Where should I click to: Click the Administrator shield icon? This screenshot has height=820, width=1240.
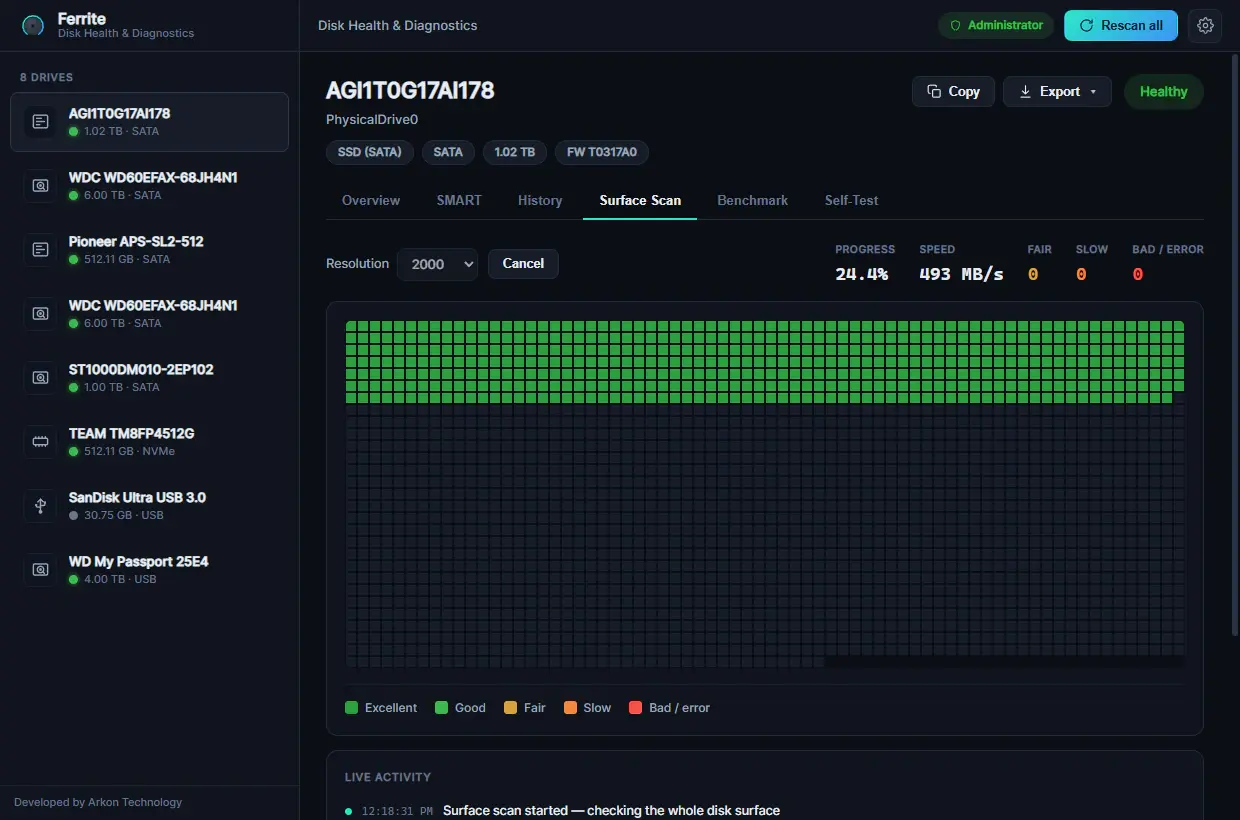click(955, 25)
